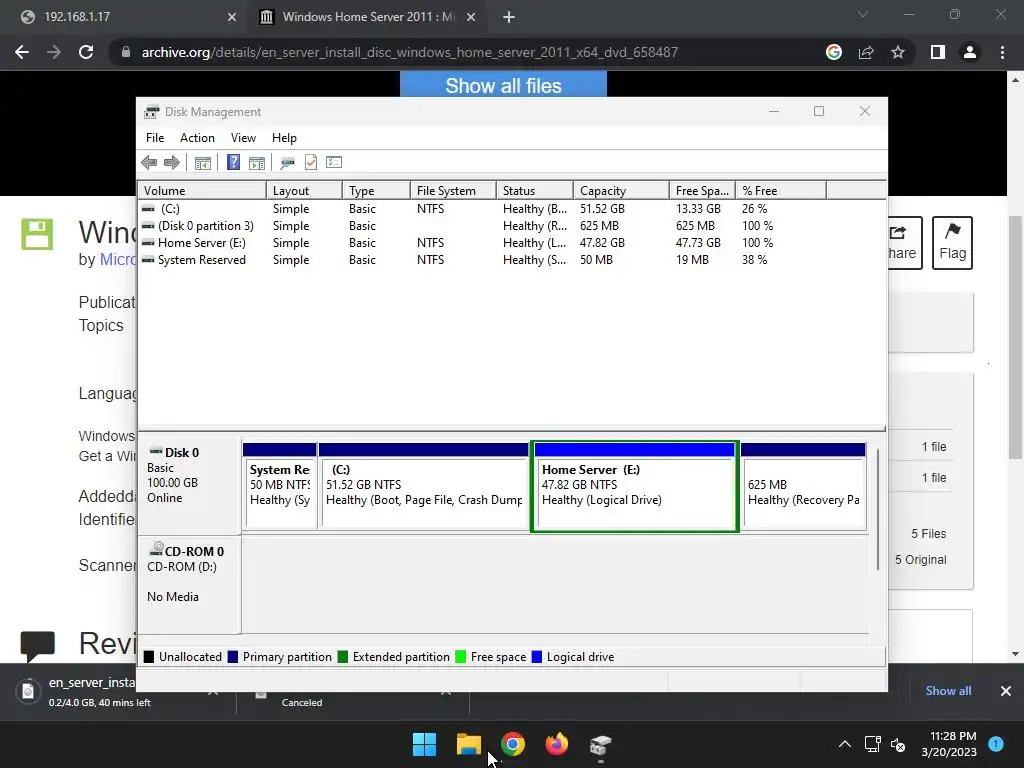Screen dimensions: 1024x768
Task: Select the System Reserved partition block on Disk 0
Action: pyautogui.click(x=280, y=487)
